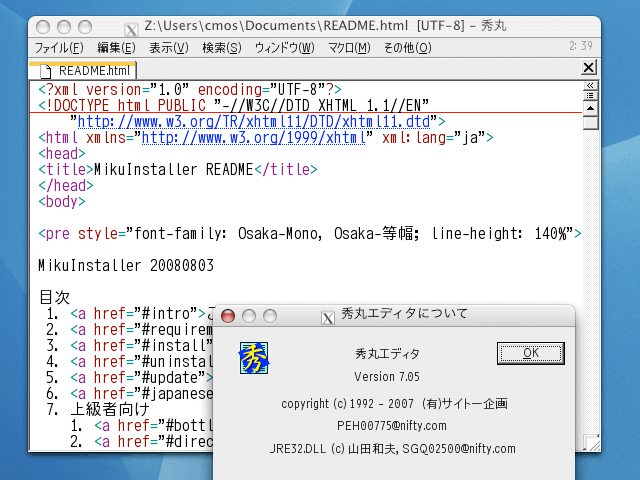The image size is (640, 480).
Task: Open the xhtml11.dtd hyperlink
Action: click(x=253, y=121)
